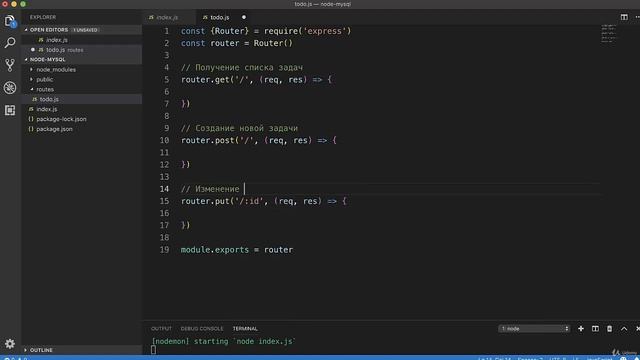Screen dimensions: 640x360
Task: Click unsaved dot beside todo.js in Open Editors
Action: click(x=33, y=50)
